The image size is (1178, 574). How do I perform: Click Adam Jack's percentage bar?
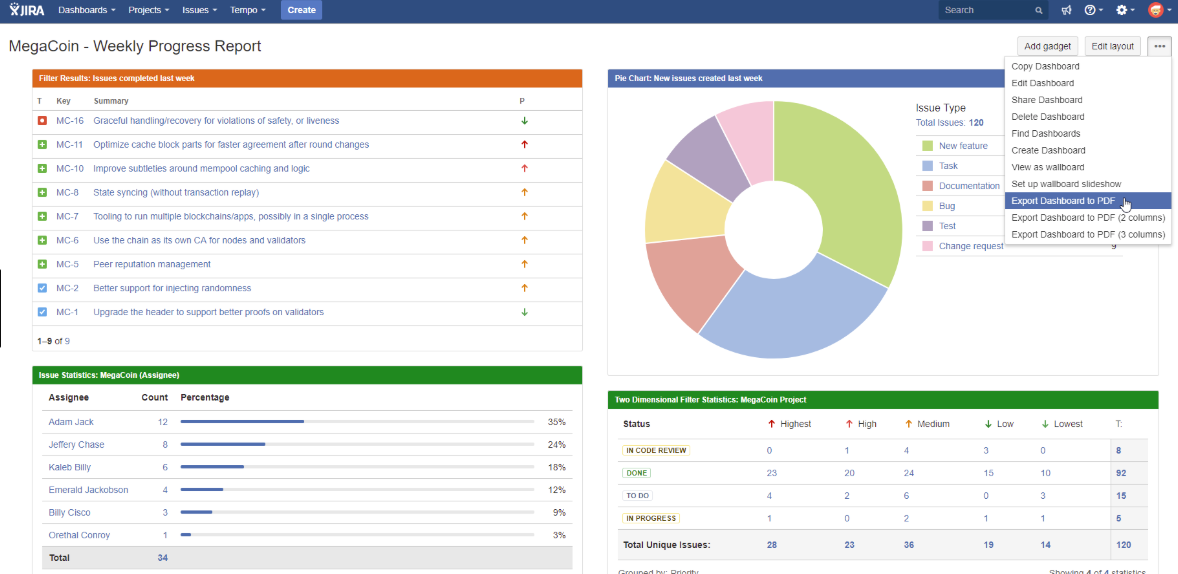pos(358,422)
